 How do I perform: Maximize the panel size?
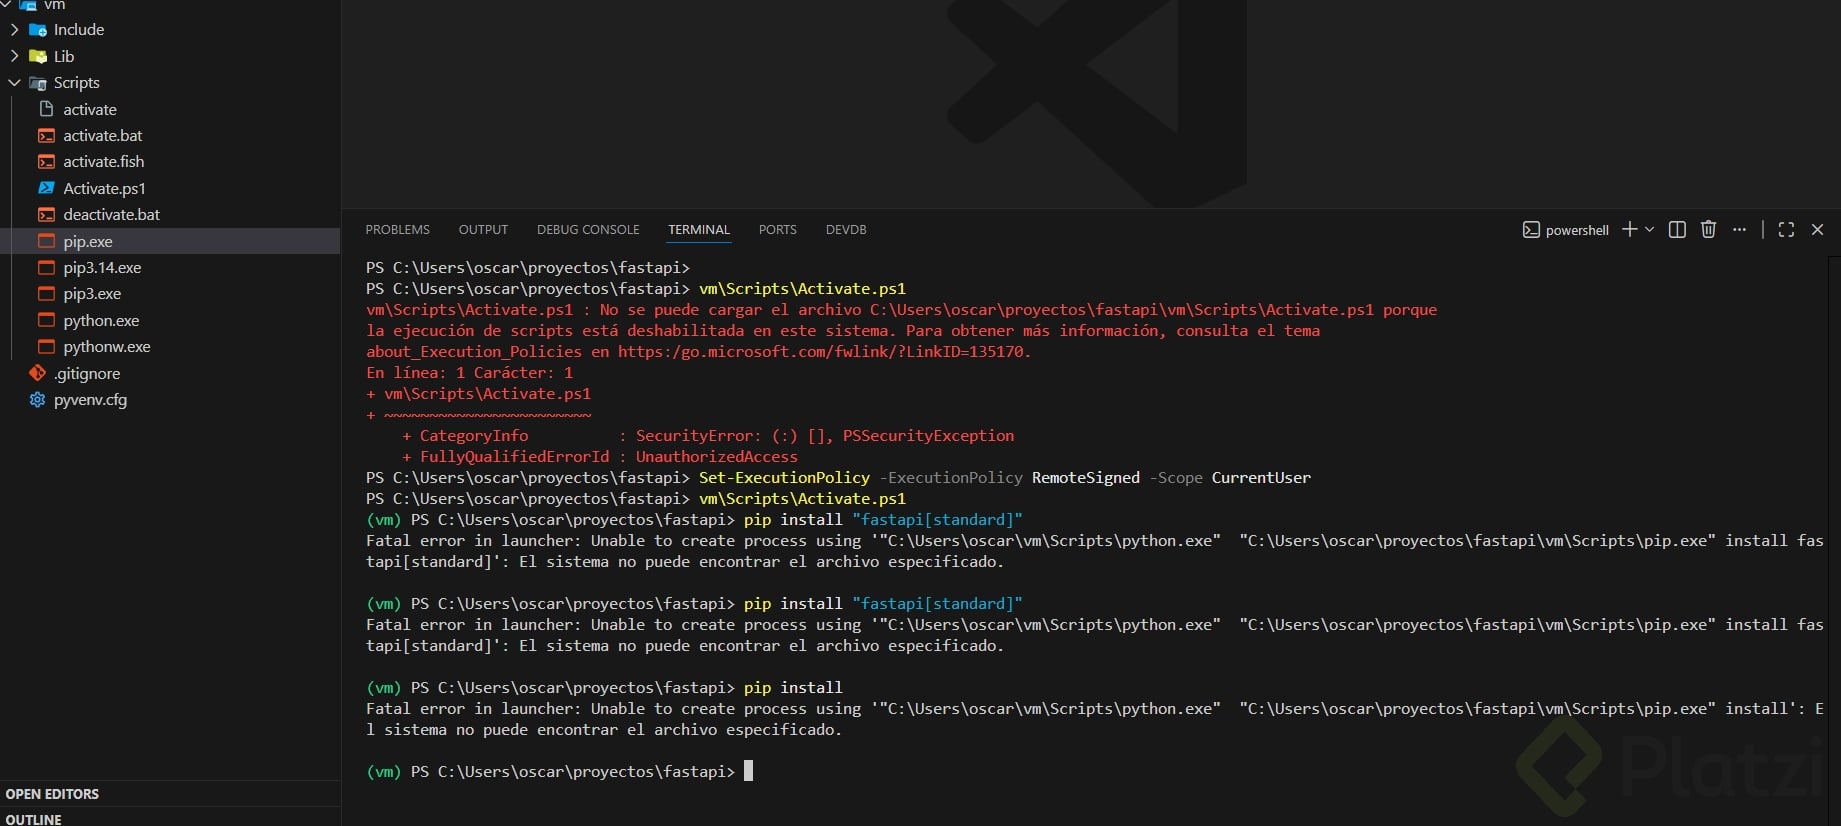coord(1786,230)
